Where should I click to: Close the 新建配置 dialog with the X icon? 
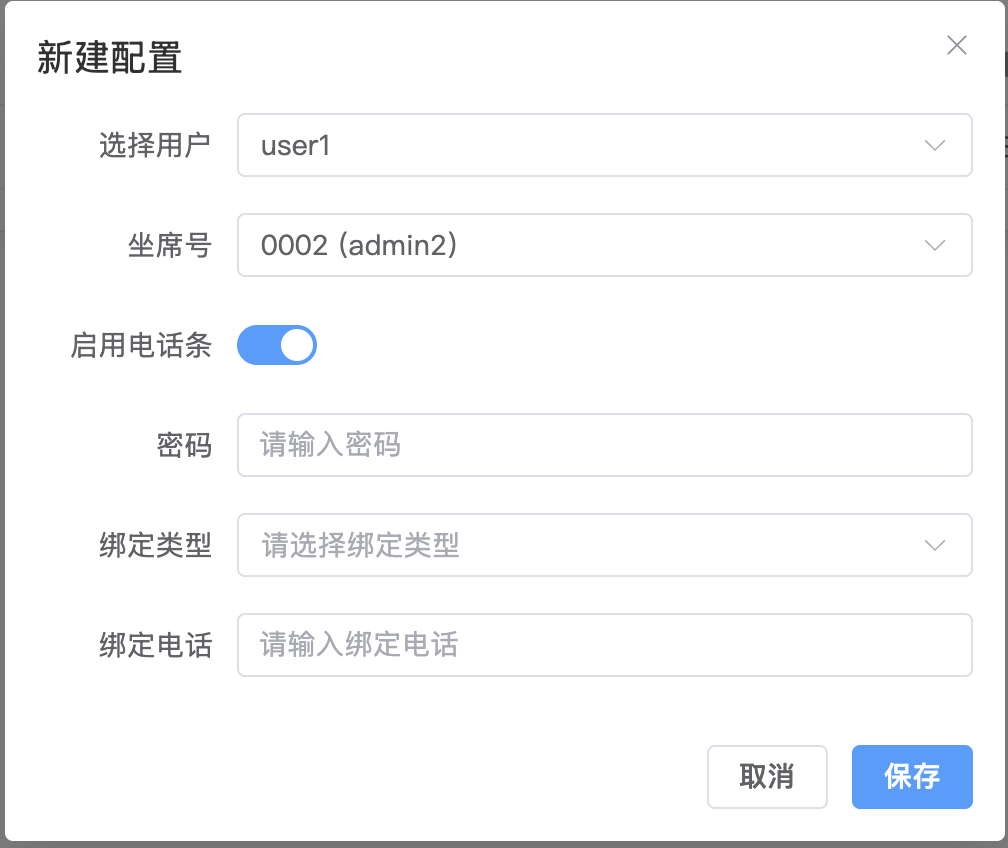tap(957, 45)
